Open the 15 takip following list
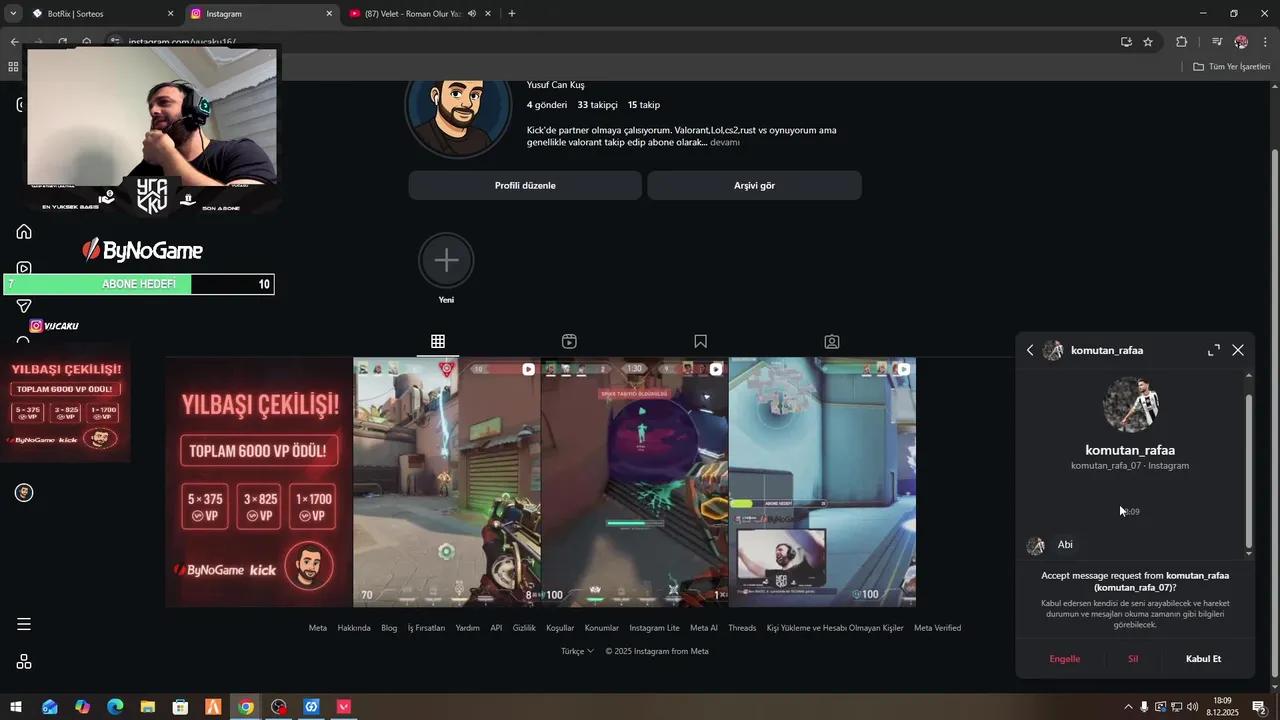The height and width of the screenshot is (720, 1280). point(644,105)
